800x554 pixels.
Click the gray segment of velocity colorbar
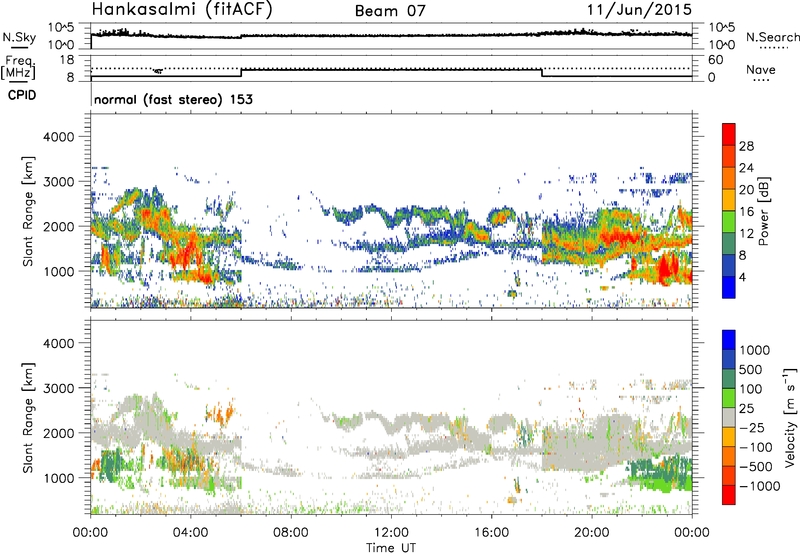pos(729,417)
